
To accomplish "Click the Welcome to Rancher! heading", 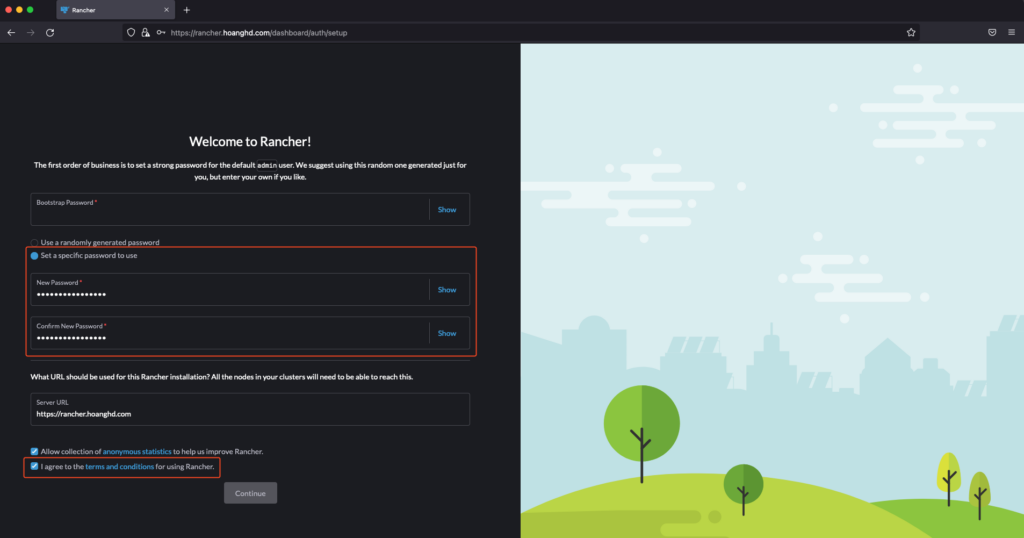I will (x=250, y=141).
